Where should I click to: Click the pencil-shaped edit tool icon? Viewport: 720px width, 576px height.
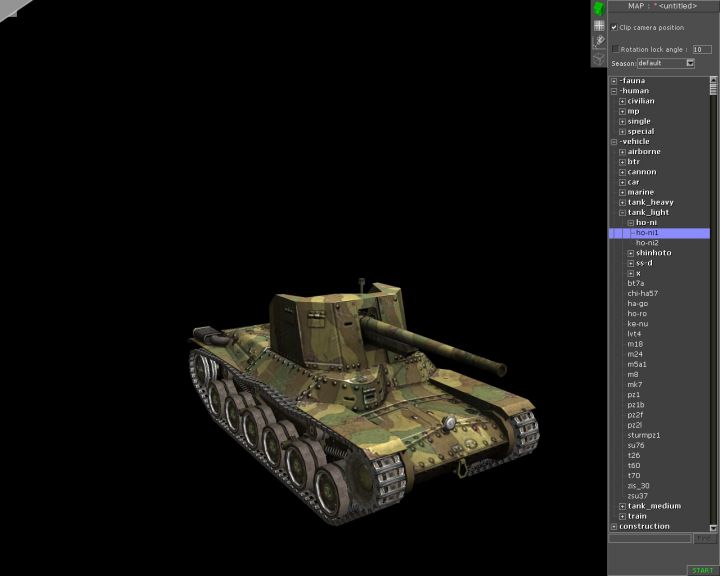(599, 42)
